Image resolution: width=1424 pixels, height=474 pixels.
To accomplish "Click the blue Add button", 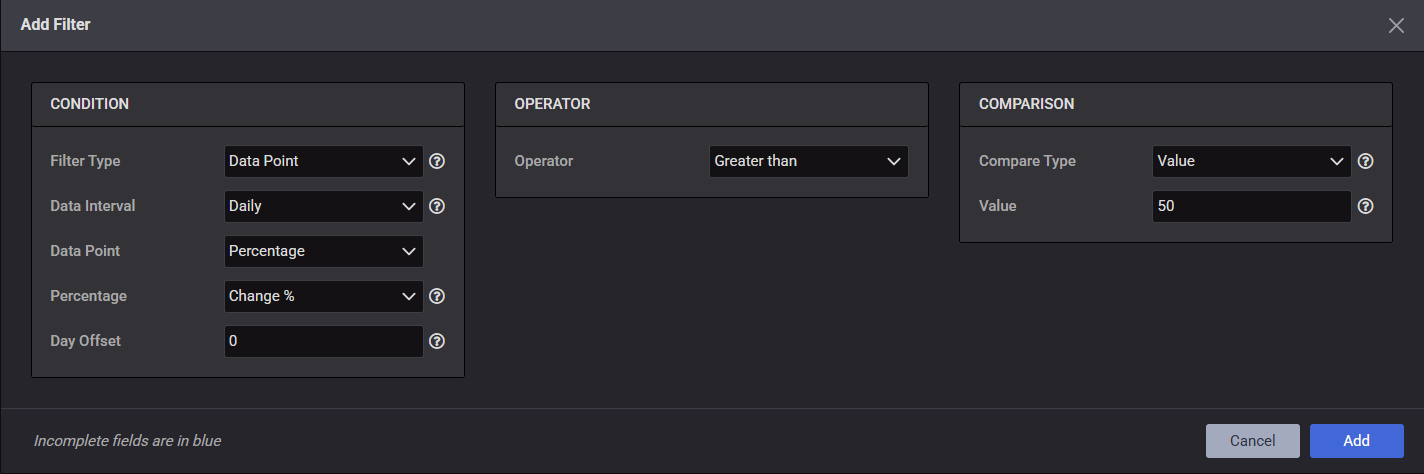I will coord(1356,441).
